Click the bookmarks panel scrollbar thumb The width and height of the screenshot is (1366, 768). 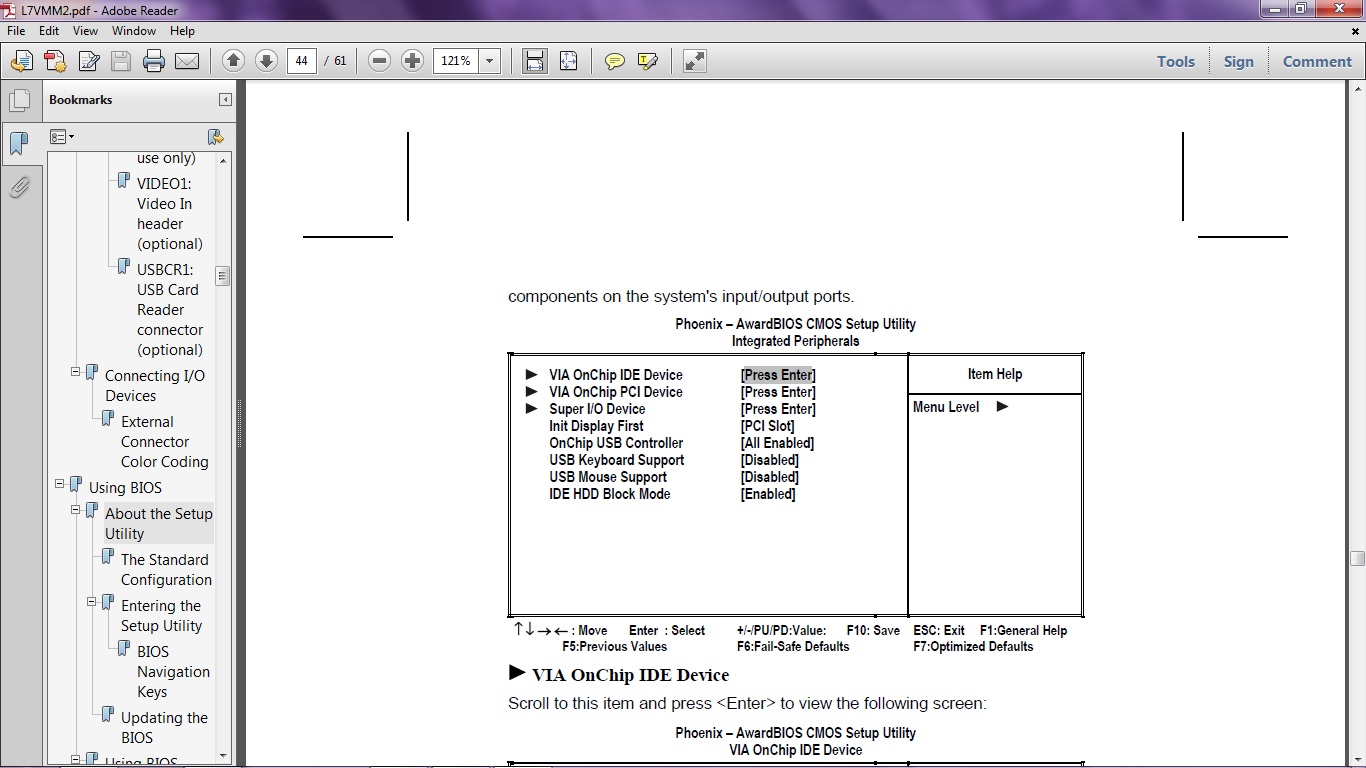[223, 276]
